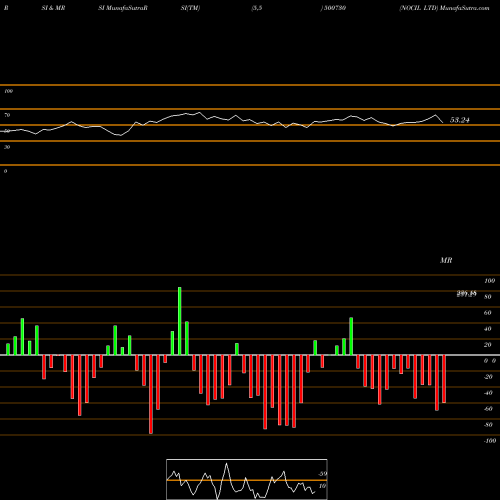Click the "(NOCIL LTD) MunafaSutra.com" header text
The width and height of the screenshot is (500, 500).
[x=445, y=8]
